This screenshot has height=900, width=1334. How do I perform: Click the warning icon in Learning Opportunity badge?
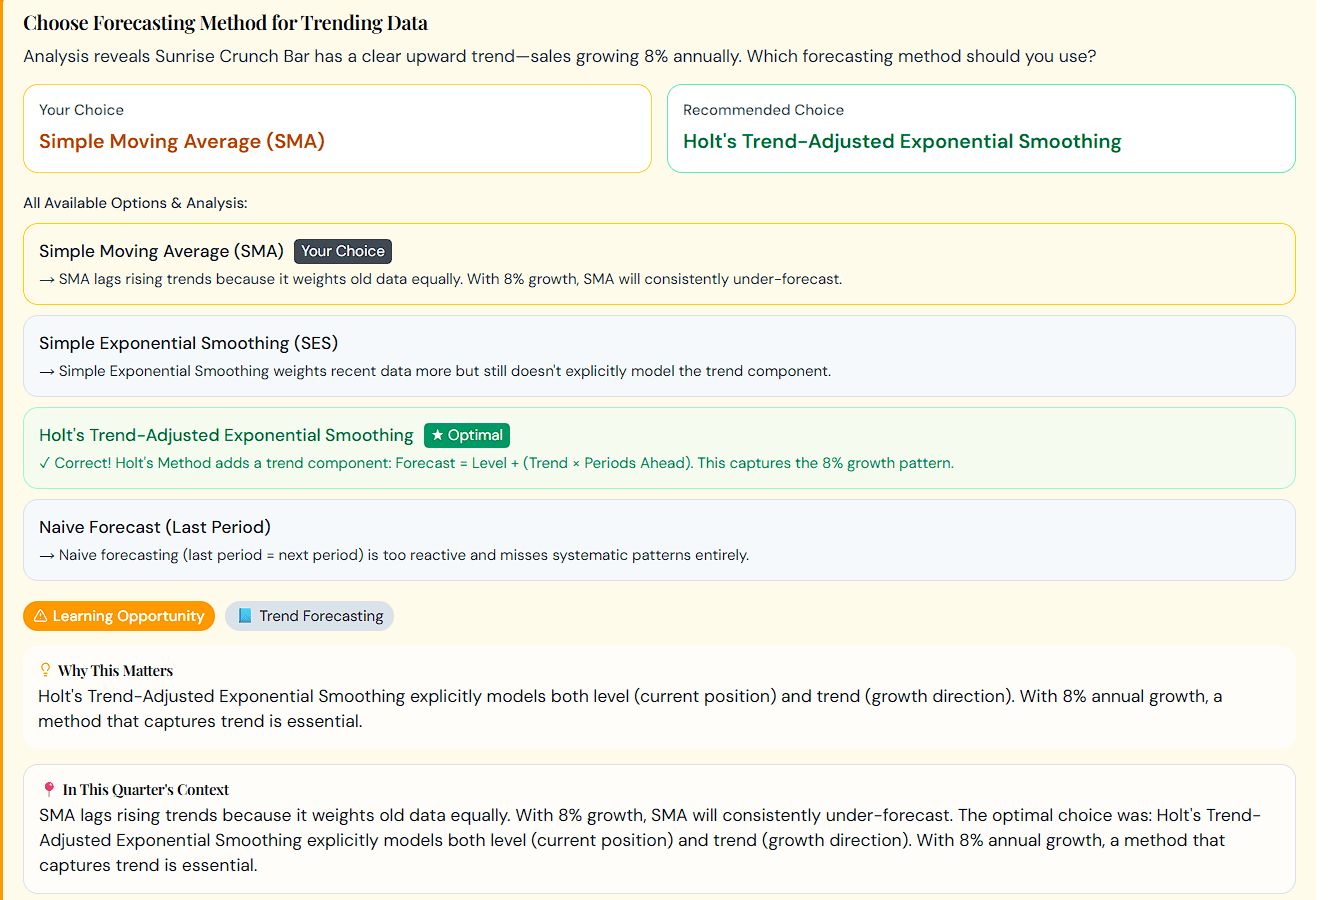(41, 616)
